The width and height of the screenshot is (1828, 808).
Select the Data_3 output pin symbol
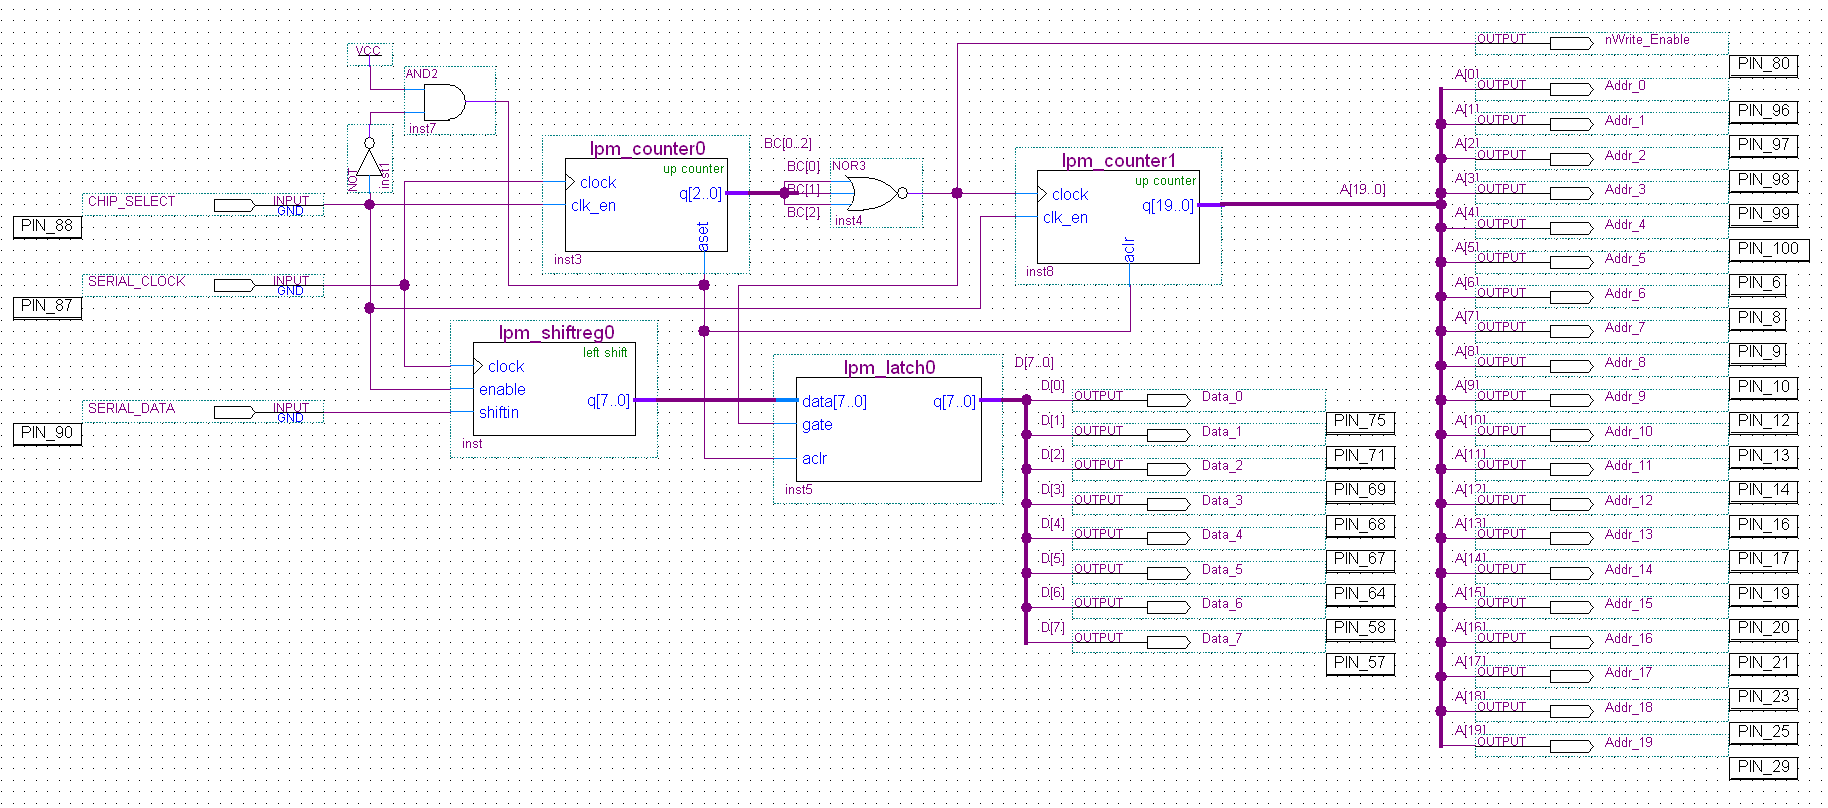pyautogui.click(x=1168, y=504)
